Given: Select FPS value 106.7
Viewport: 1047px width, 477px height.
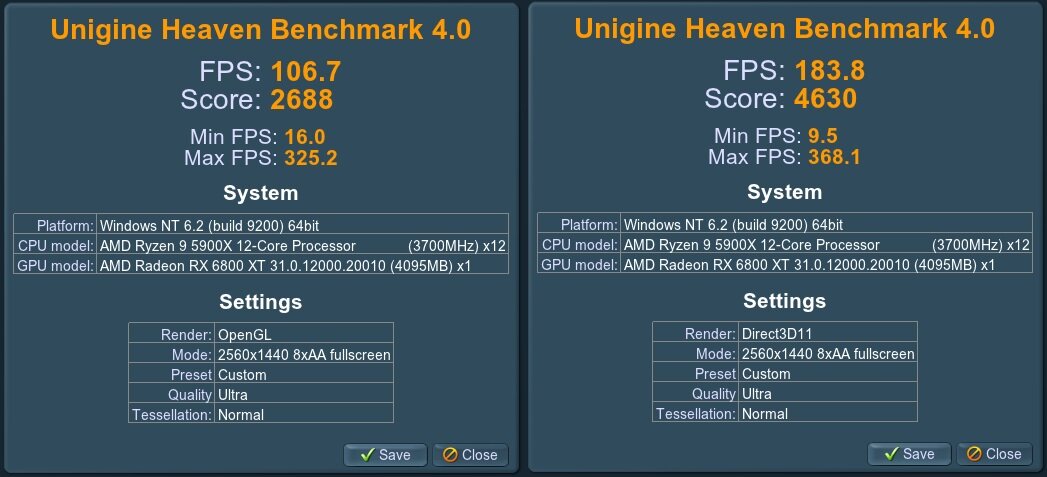Looking at the screenshot, I should 306,71.
